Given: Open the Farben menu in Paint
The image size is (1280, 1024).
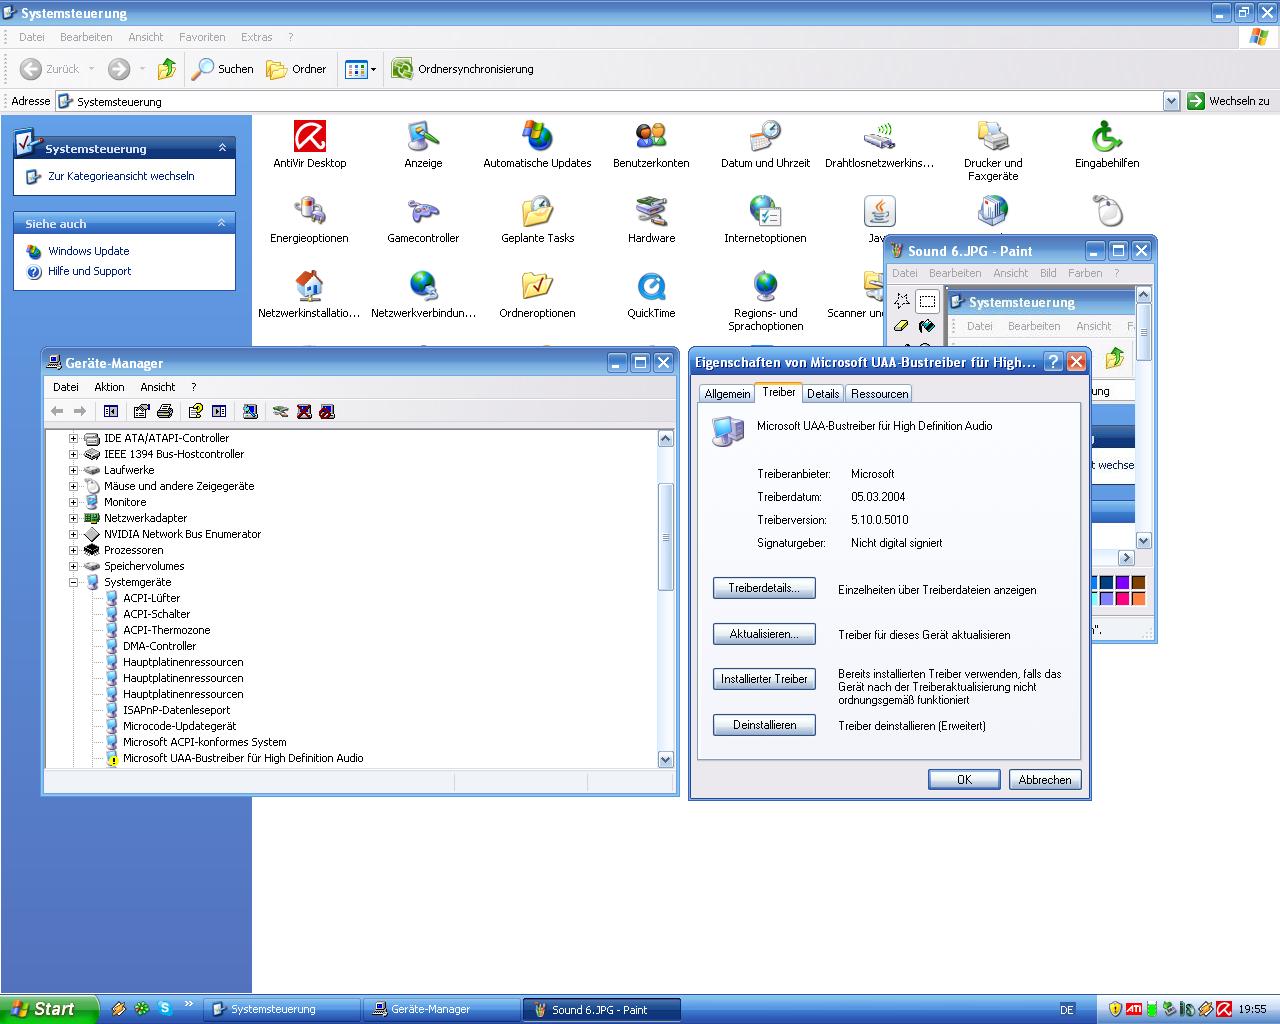Looking at the screenshot, I should point(1085,273).
